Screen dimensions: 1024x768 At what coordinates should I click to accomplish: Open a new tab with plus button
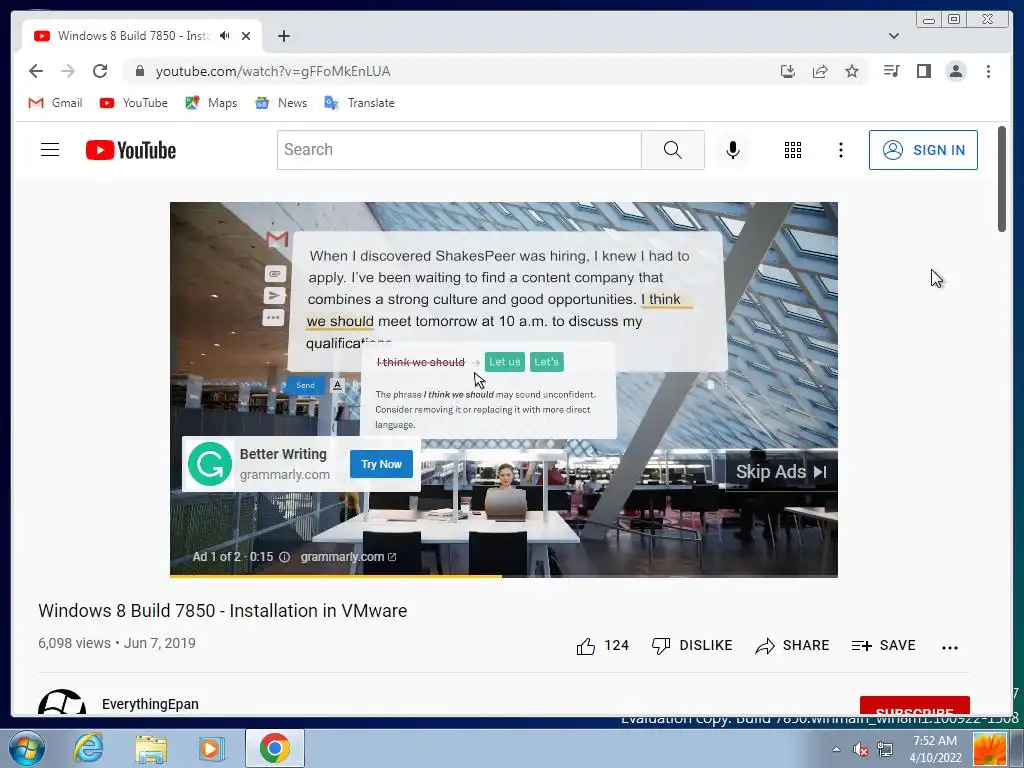[283, 36]
